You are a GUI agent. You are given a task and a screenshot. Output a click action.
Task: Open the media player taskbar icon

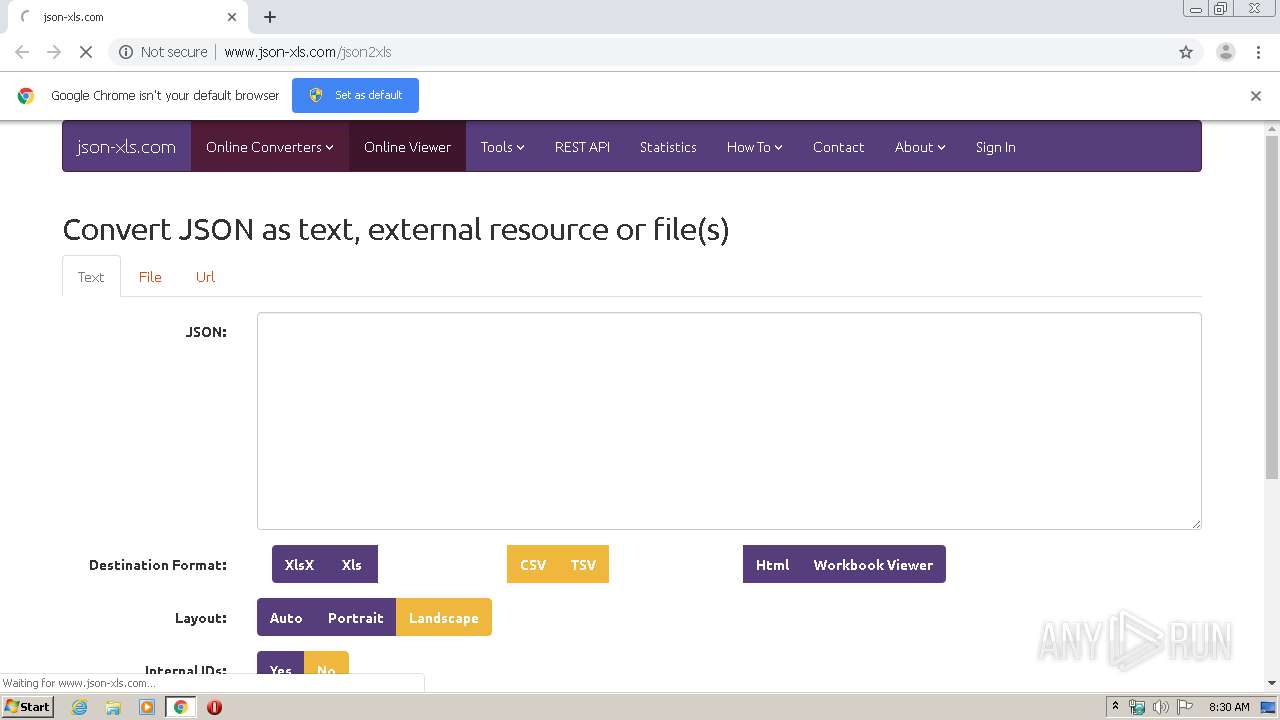(147, 707)
